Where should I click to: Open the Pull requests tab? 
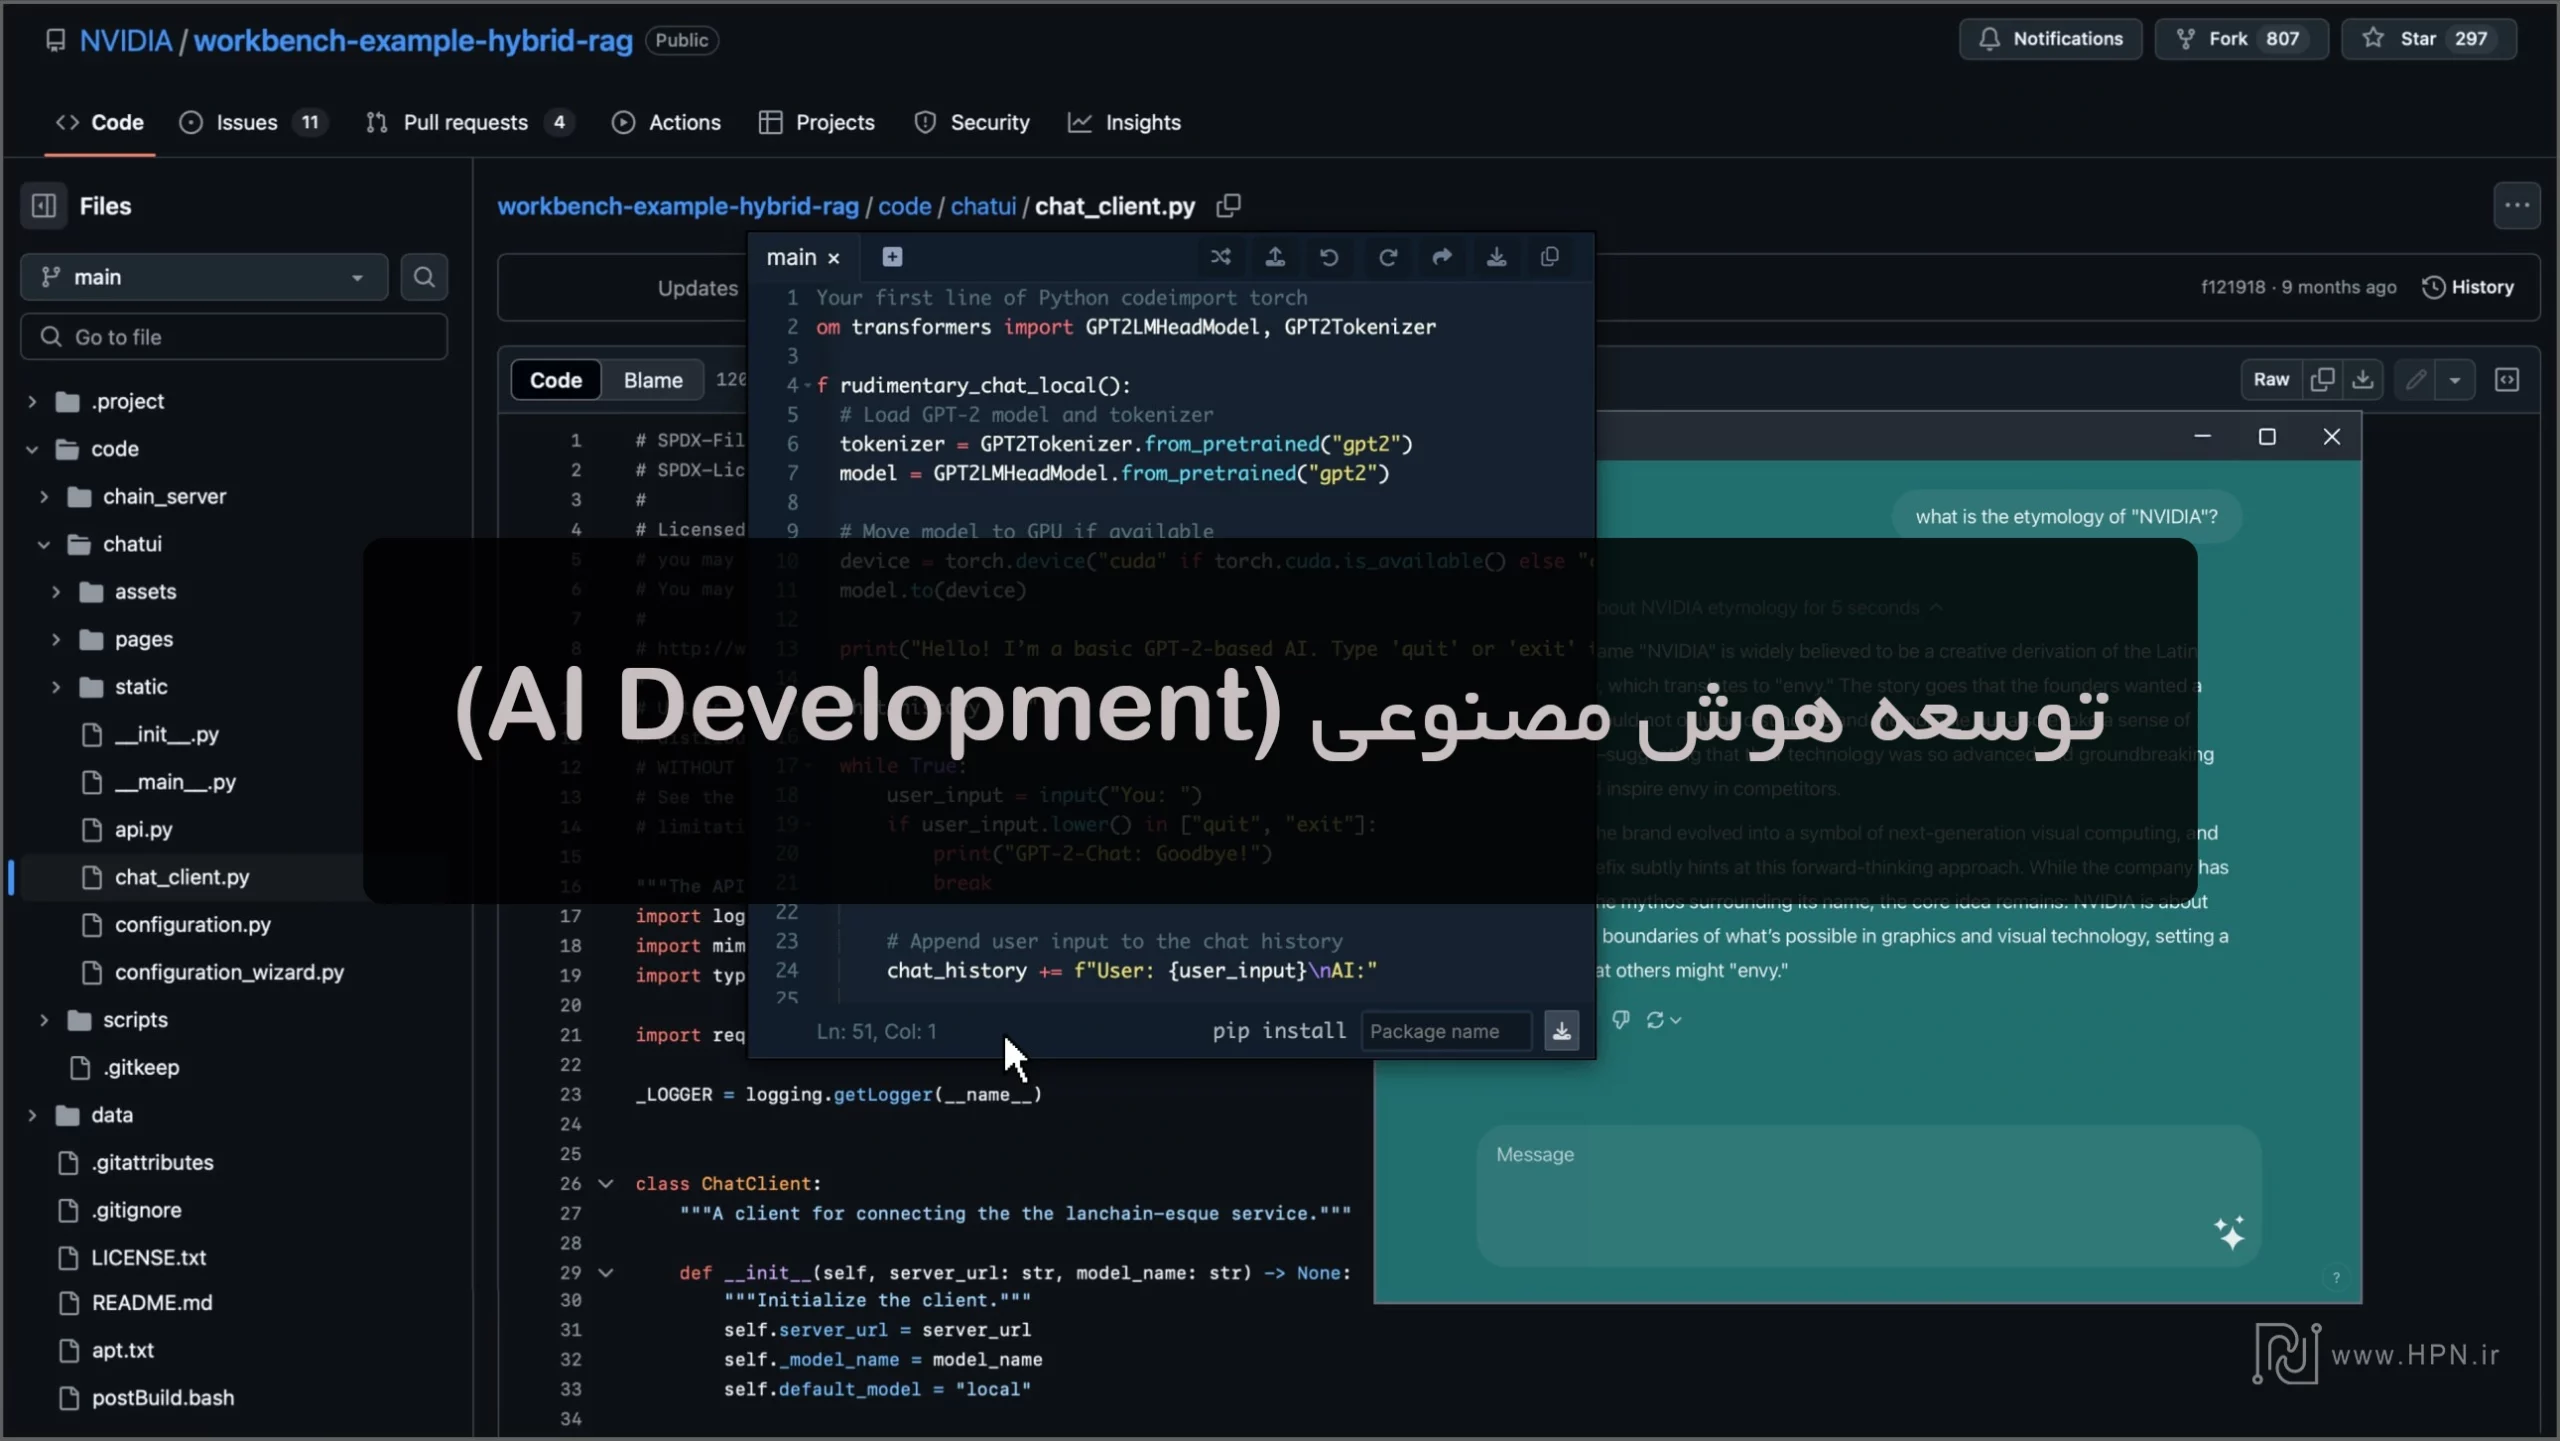(x=468, y=122)
